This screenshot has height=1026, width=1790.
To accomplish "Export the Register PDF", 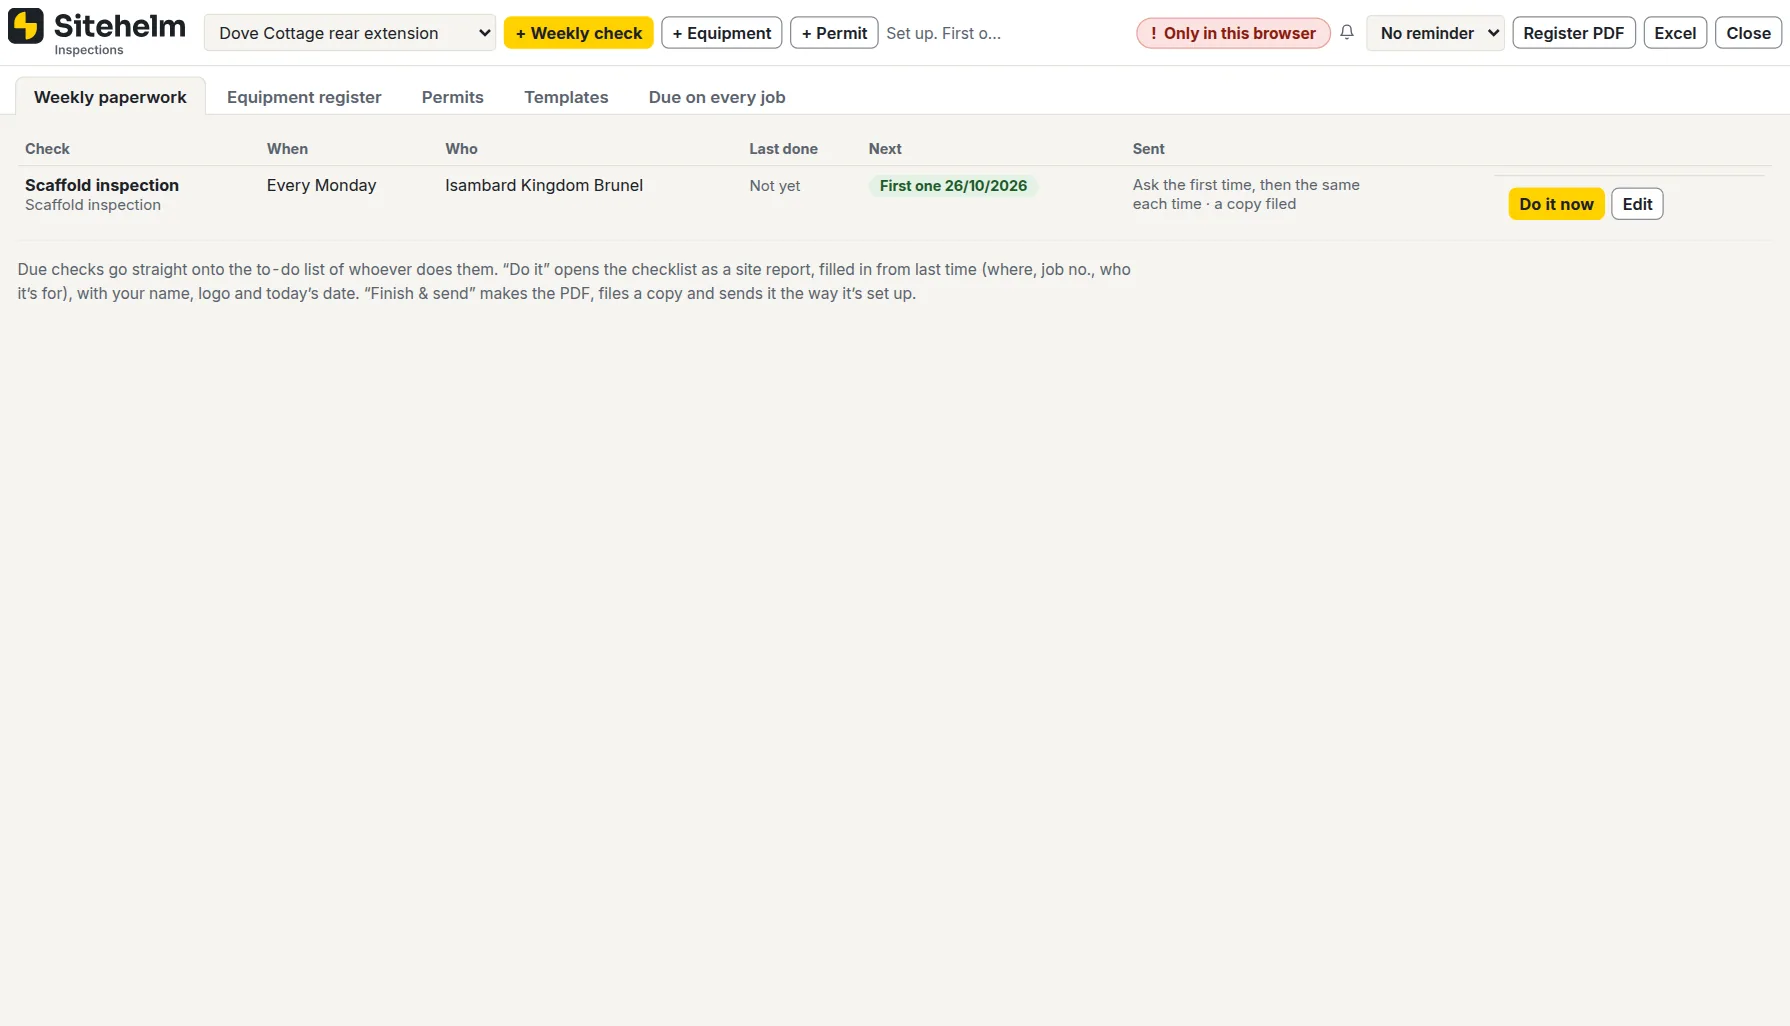I will coord(1574,33).
